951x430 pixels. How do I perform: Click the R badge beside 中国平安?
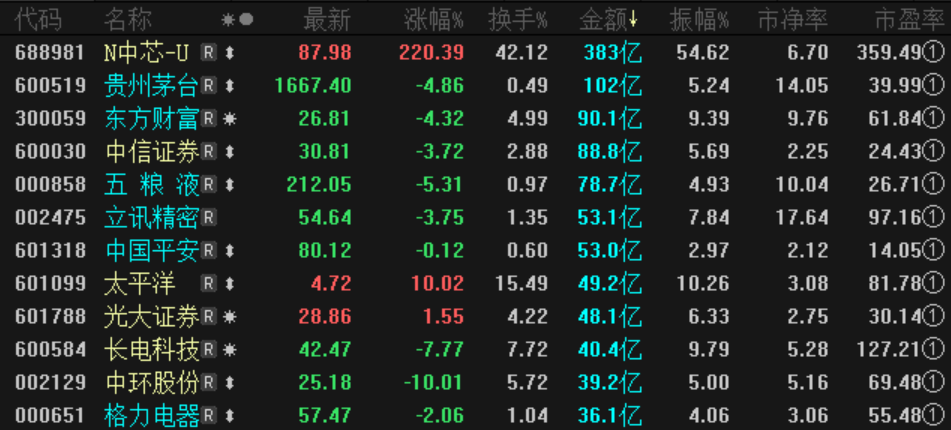209,250
